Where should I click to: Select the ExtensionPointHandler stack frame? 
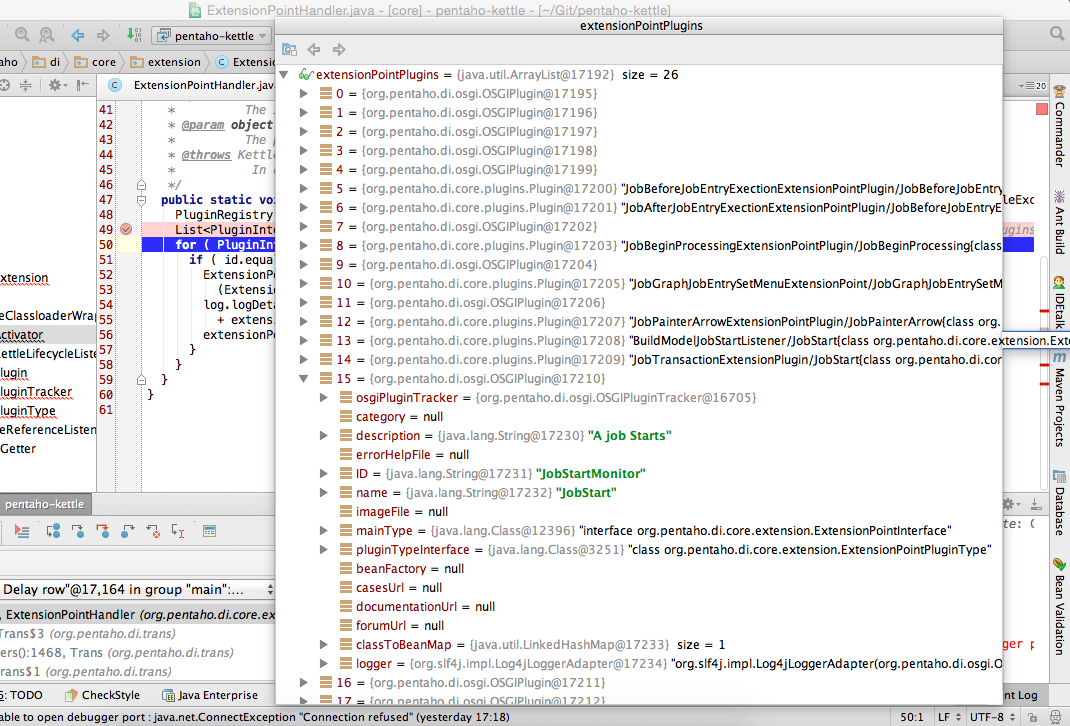tap(137, 615)
